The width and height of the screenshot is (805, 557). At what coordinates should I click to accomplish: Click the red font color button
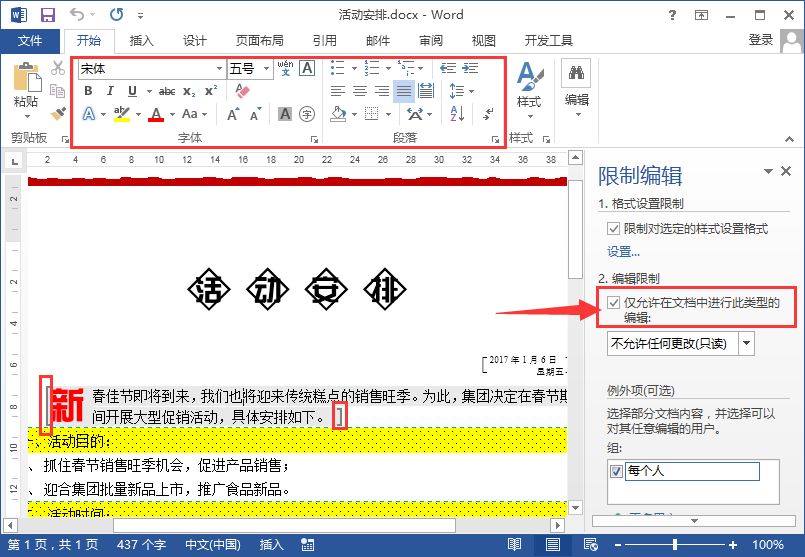156,114
